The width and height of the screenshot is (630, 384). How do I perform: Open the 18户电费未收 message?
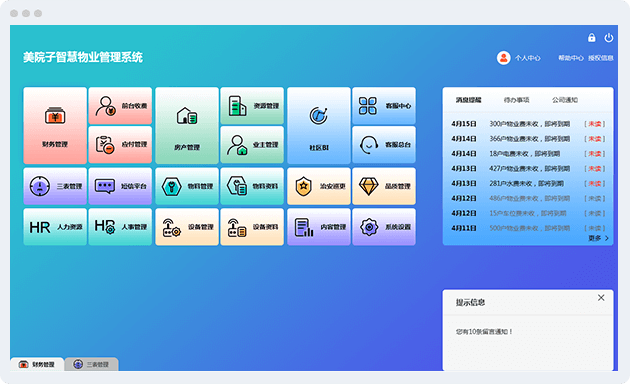(528, 154)
